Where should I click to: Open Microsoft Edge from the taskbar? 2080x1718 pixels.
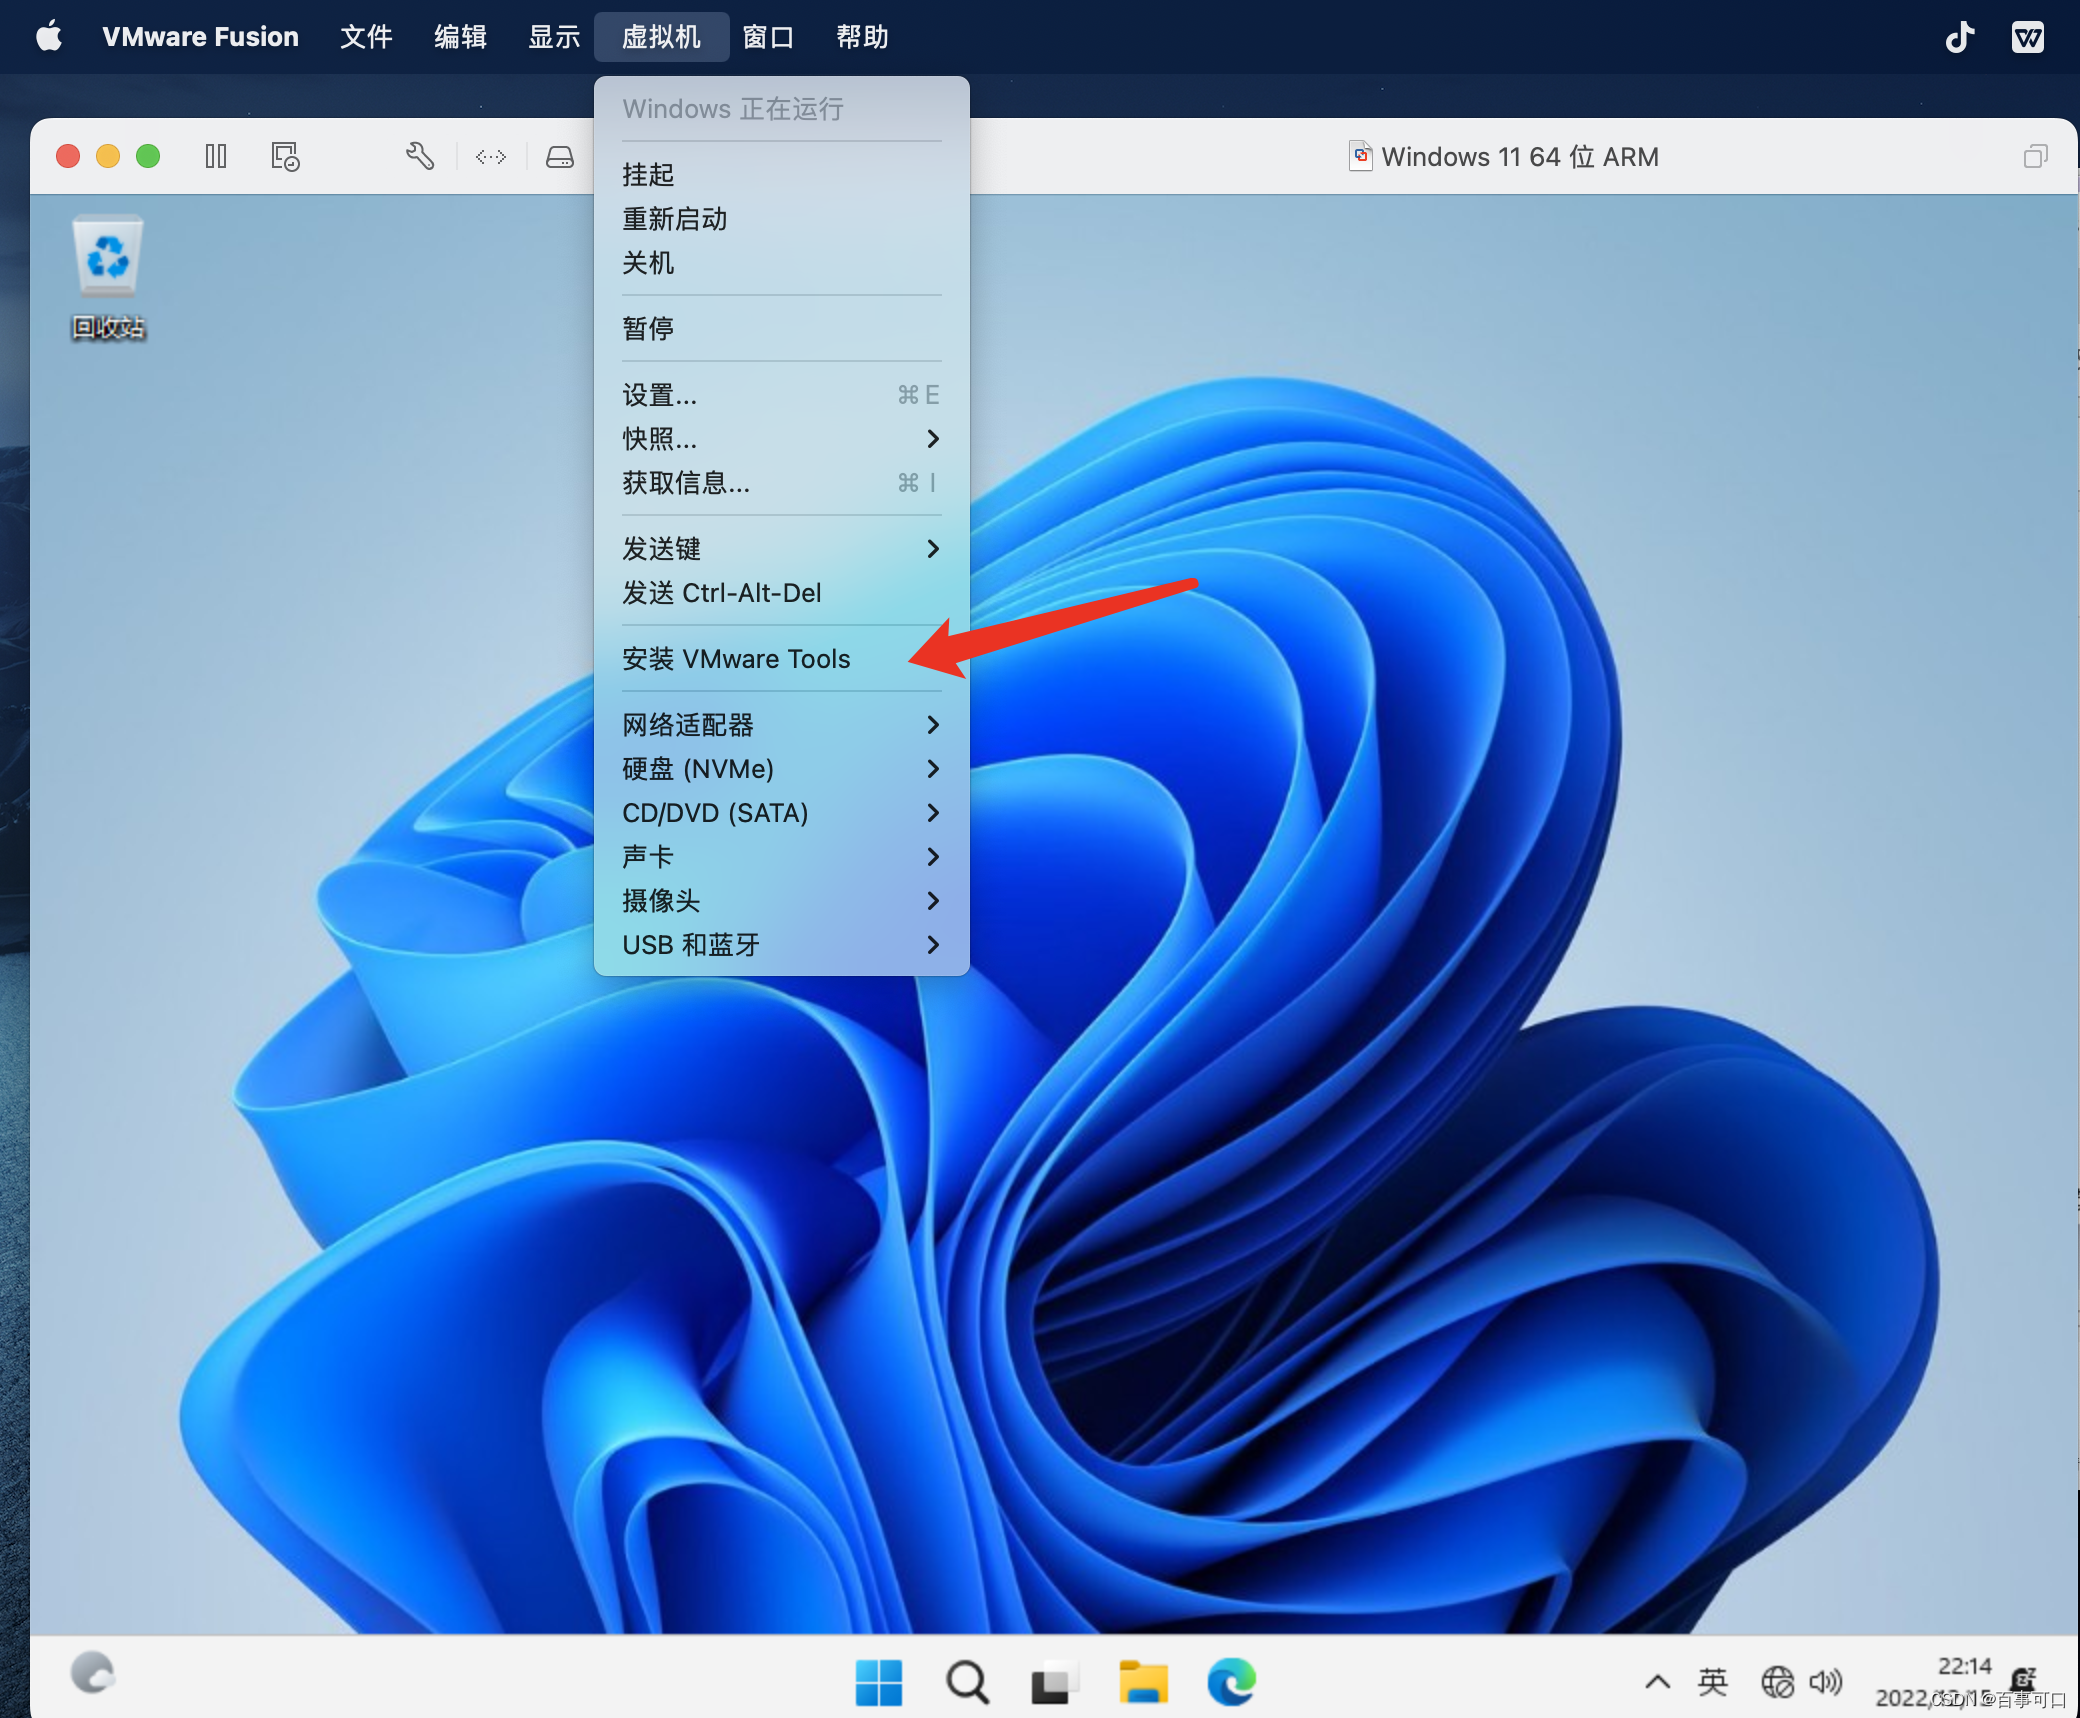[x=1231, y=1682]
